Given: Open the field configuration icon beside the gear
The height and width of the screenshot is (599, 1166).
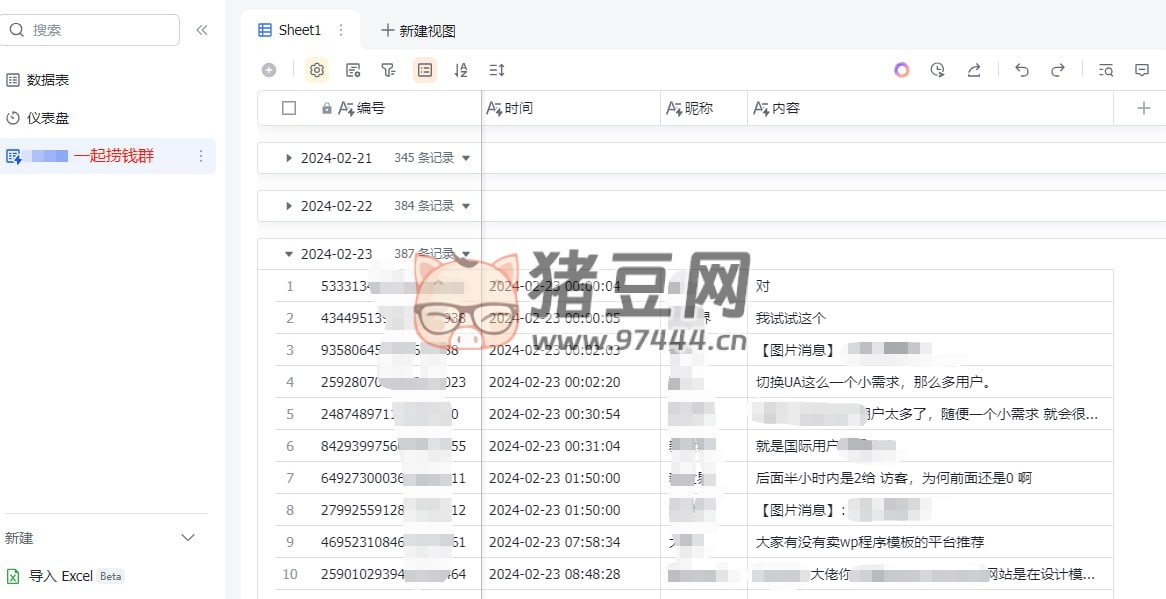Looking at the screenshot, I should tap(353, 70).
